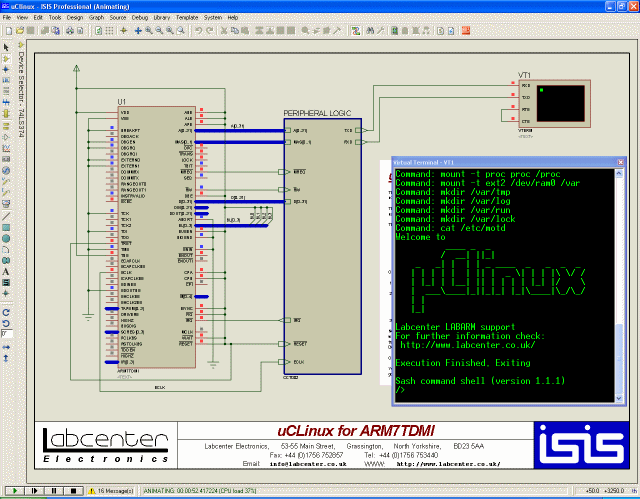Click the rotate clockwise icon
This screenshot has width=640, height=499.
click(x=6, y=311)
